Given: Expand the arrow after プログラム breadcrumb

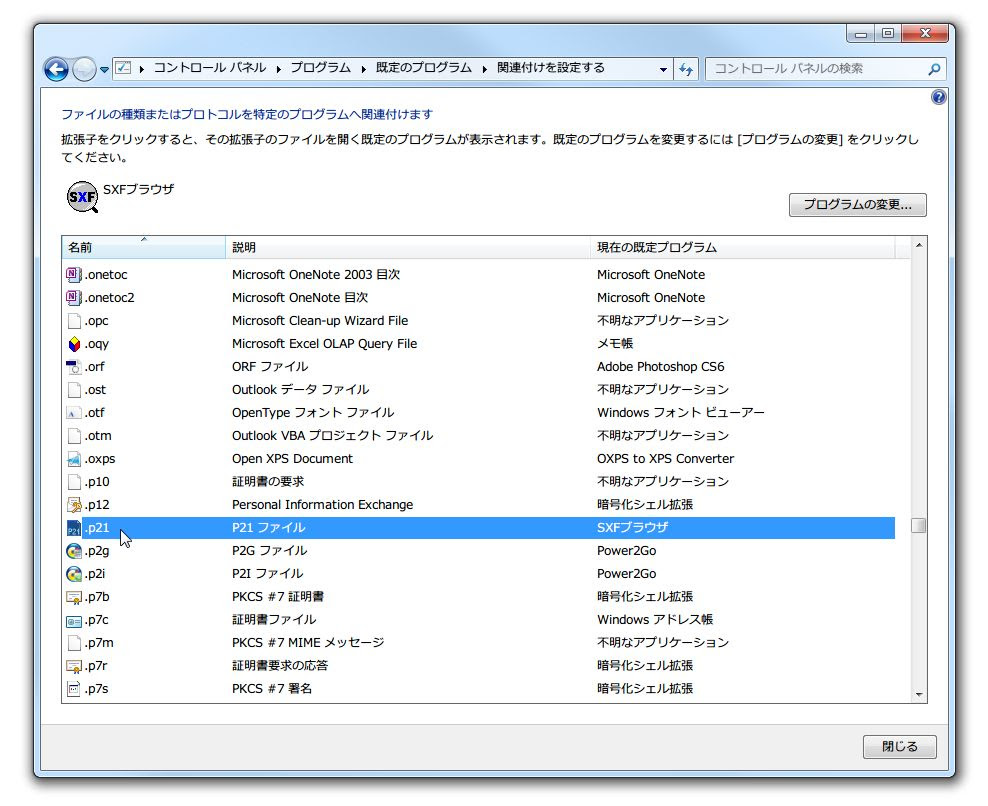Looking at the screenshot, I should click(x=364, y=69).
